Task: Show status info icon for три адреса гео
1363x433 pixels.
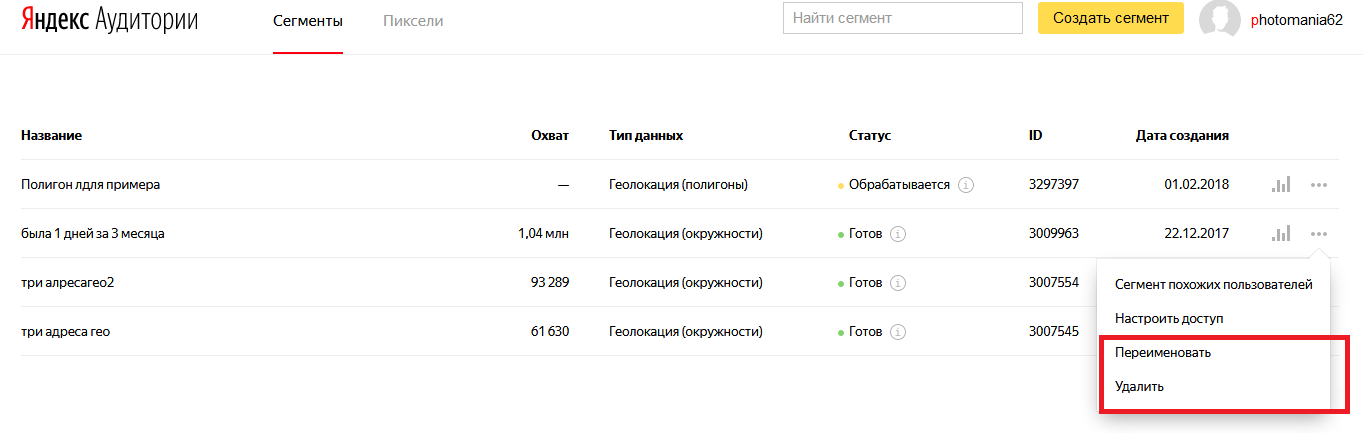Action: (x=898, y=332)
